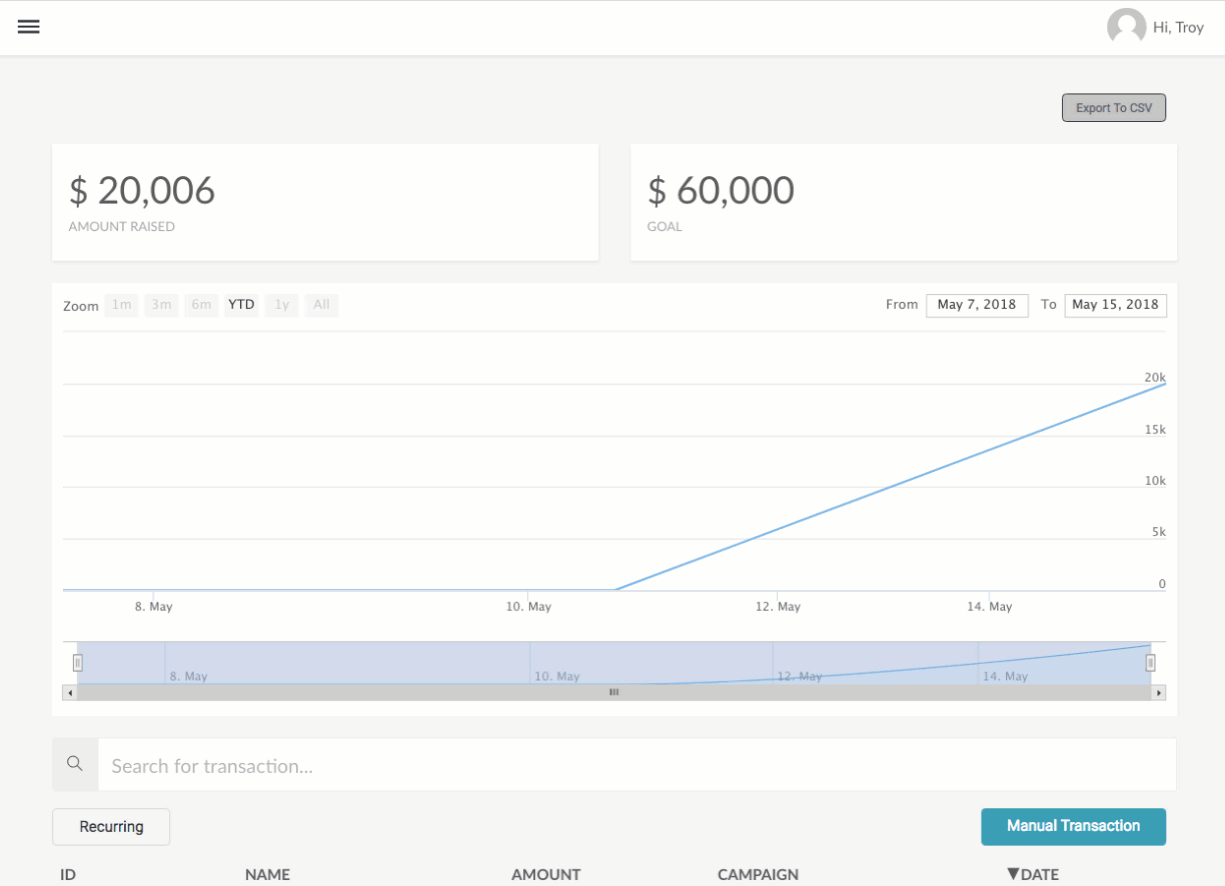
Task: Select the 6m zoom range
Action: tap(201, 305)
